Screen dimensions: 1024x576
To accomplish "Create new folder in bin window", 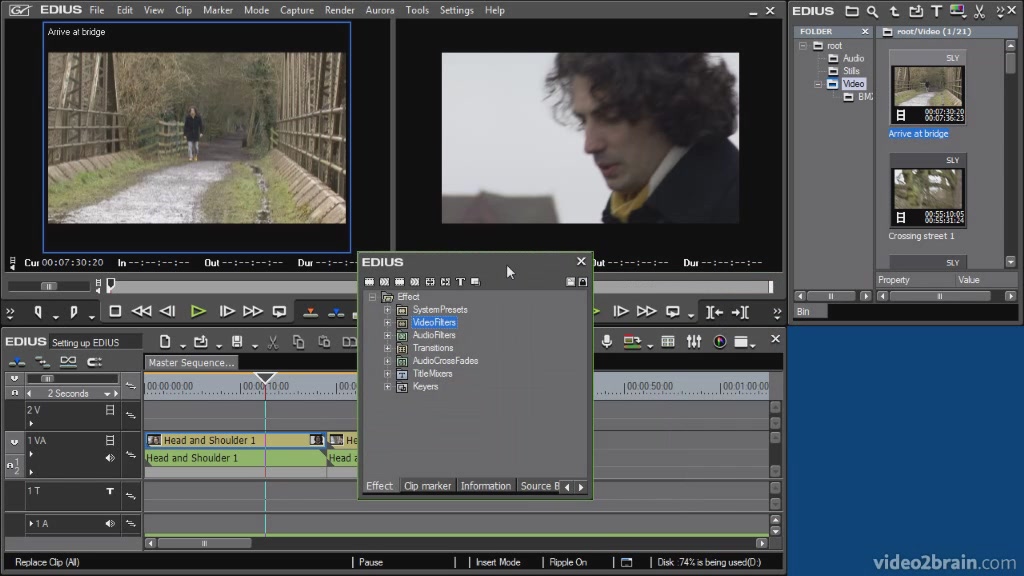I will point(852,11).
